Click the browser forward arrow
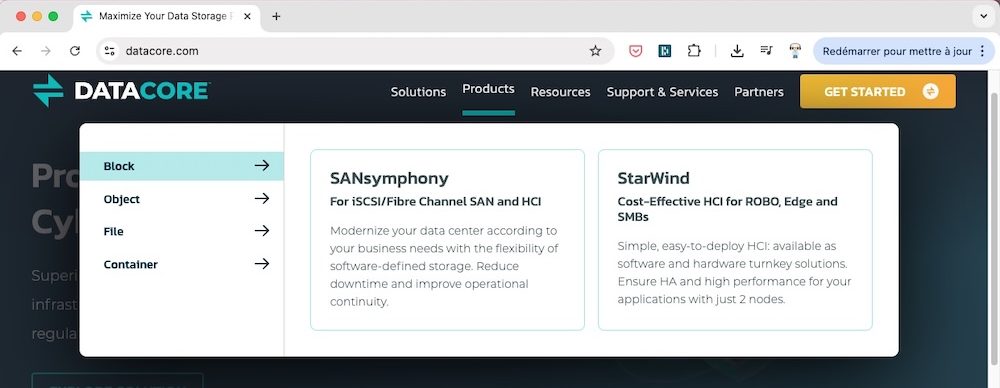1000x388 pixels. (x=45, y=51)
